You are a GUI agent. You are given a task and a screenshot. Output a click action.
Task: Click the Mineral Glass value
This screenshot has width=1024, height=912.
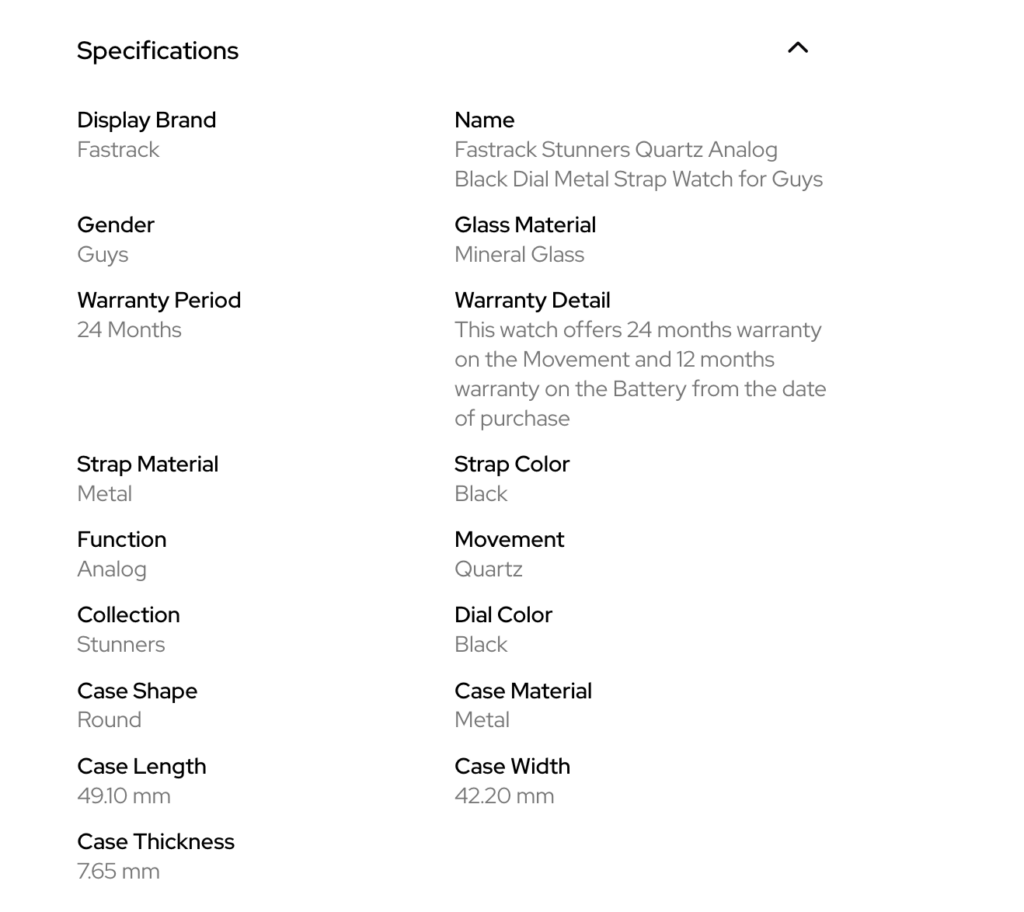click(519, 255)
